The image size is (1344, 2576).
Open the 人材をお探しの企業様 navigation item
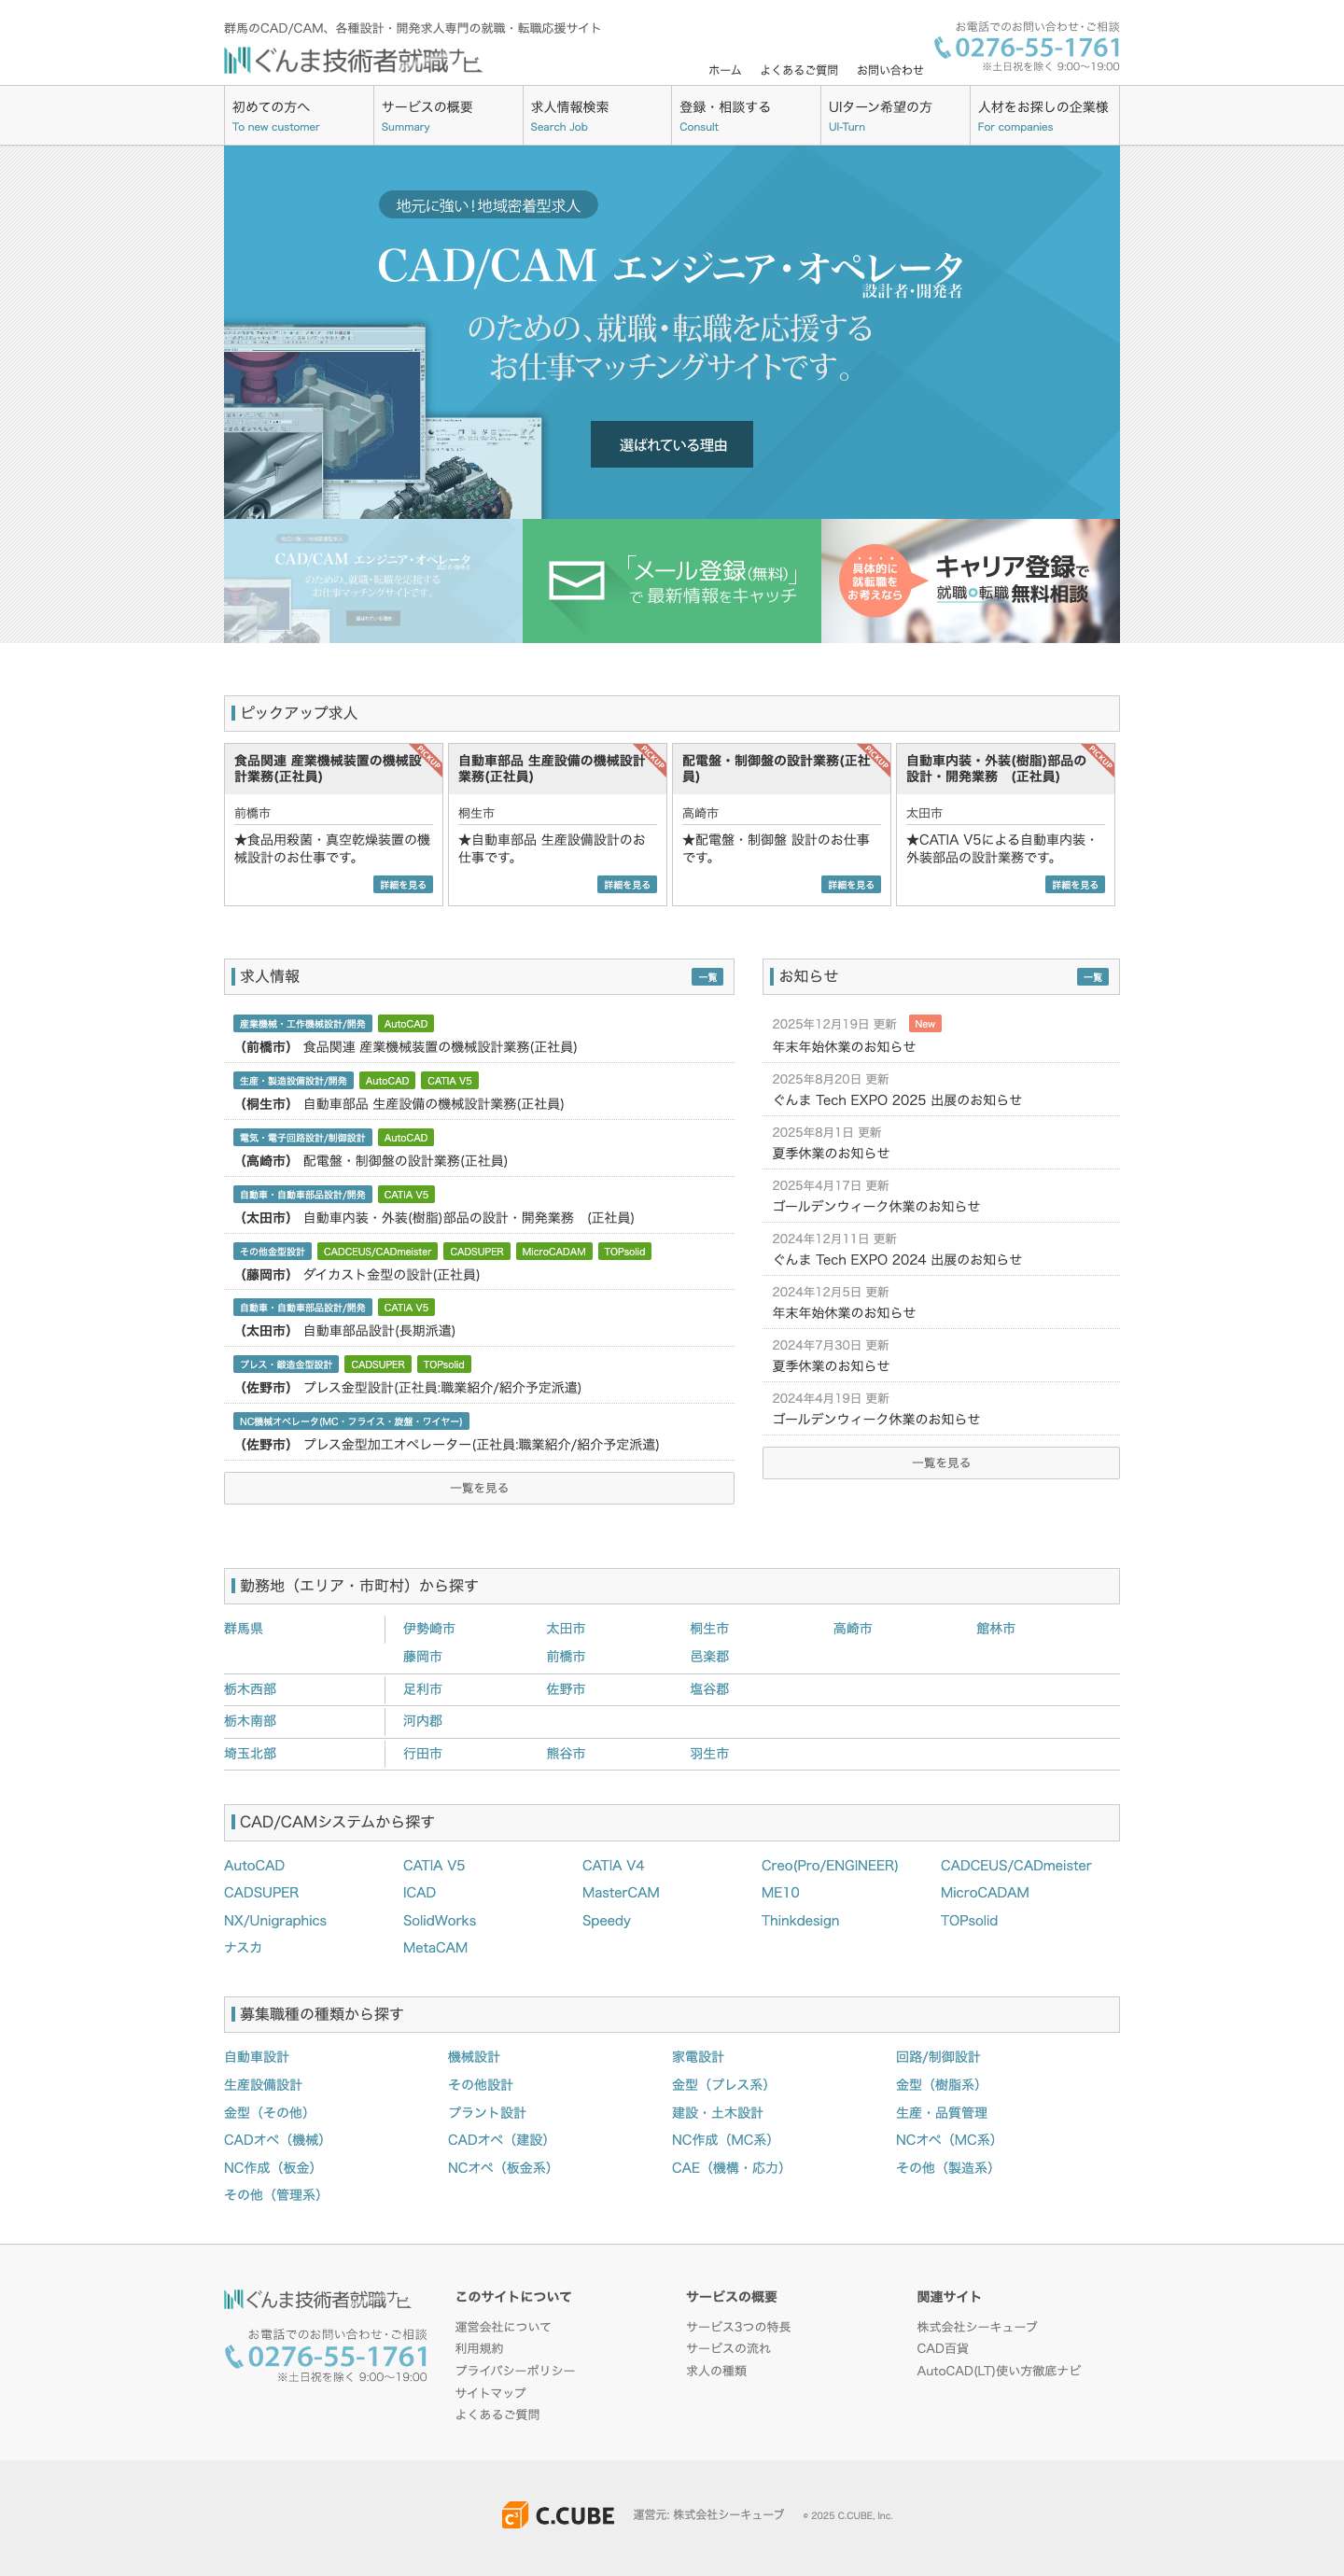pyautogui.click(x=1044, y=116)
